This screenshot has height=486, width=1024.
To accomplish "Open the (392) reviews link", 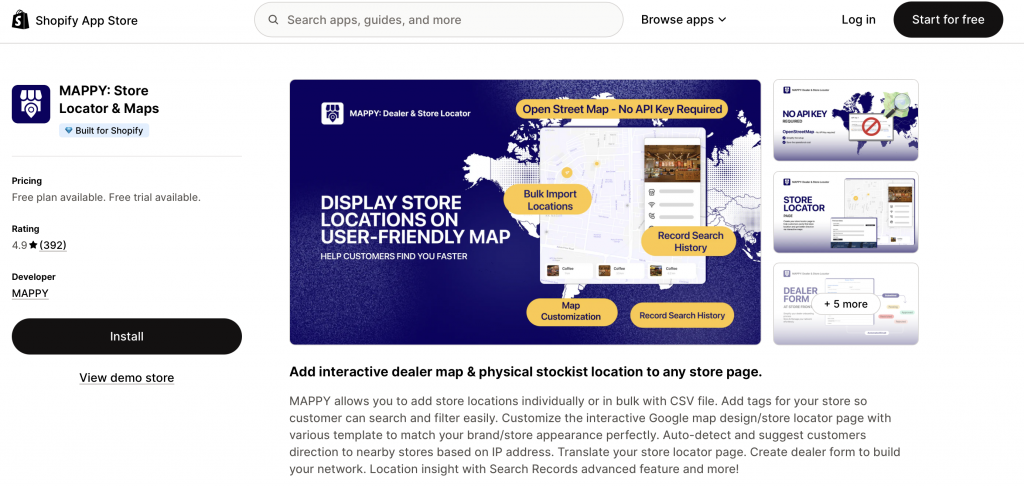I will [53, 246].
